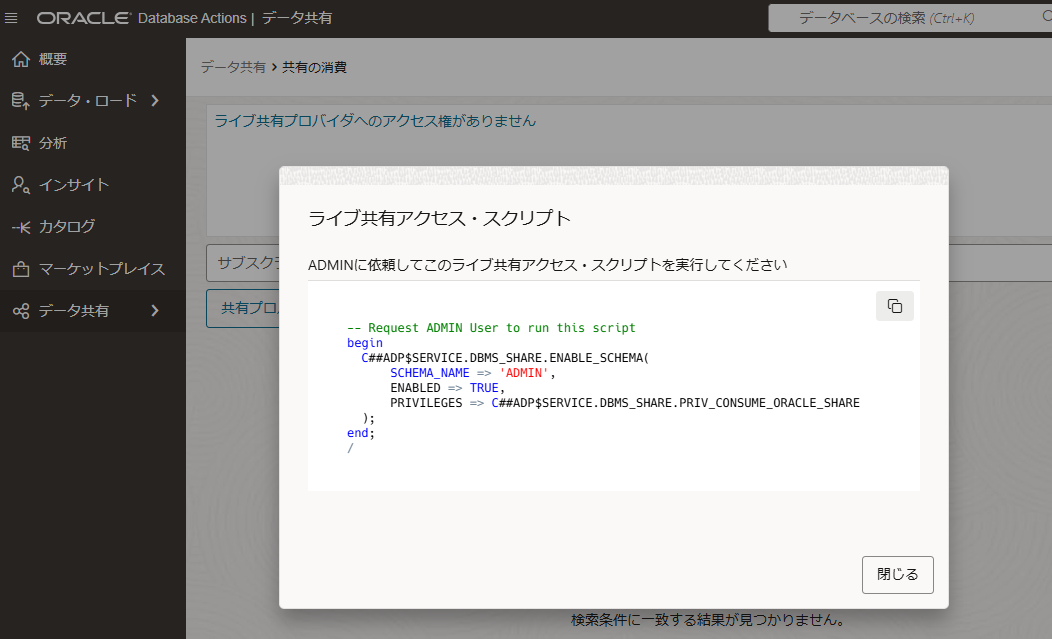Click the 概要 home icon
Image resolution: width=1052 pixels, height=639 pixels.
(20, 59)
